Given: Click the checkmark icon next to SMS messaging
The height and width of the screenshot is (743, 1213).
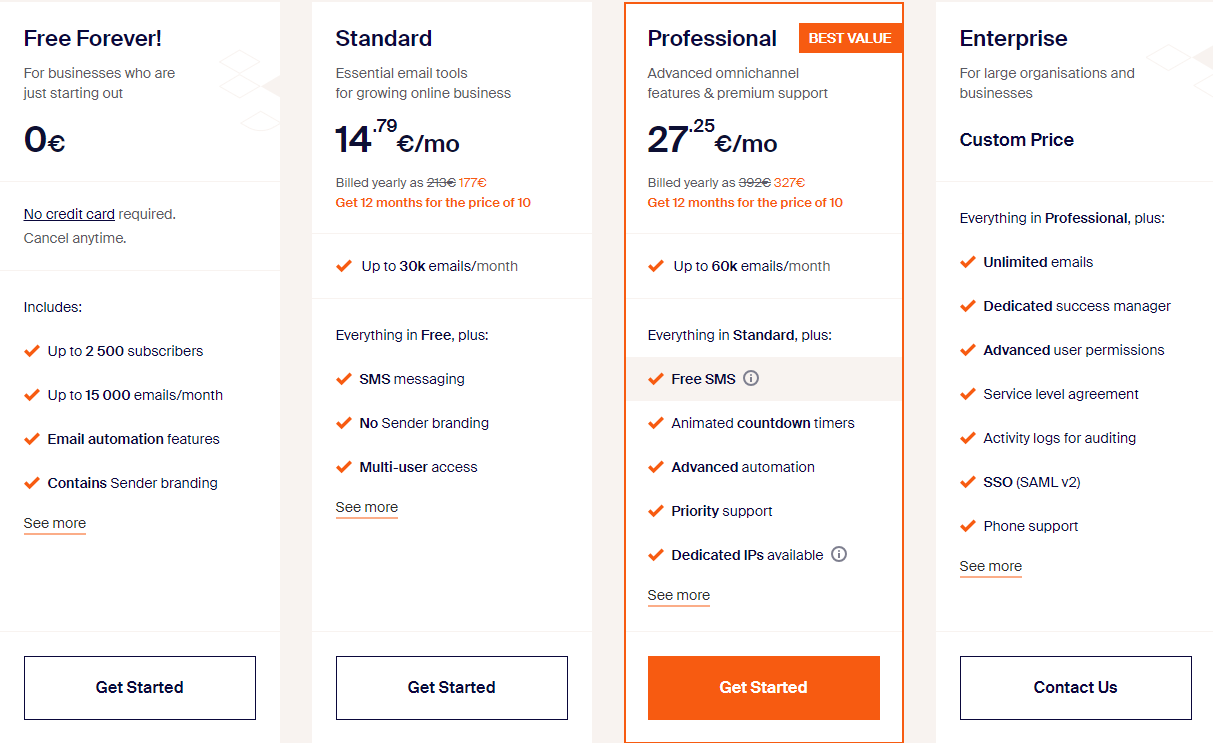Looking at the screenshot, I should 344,379.
